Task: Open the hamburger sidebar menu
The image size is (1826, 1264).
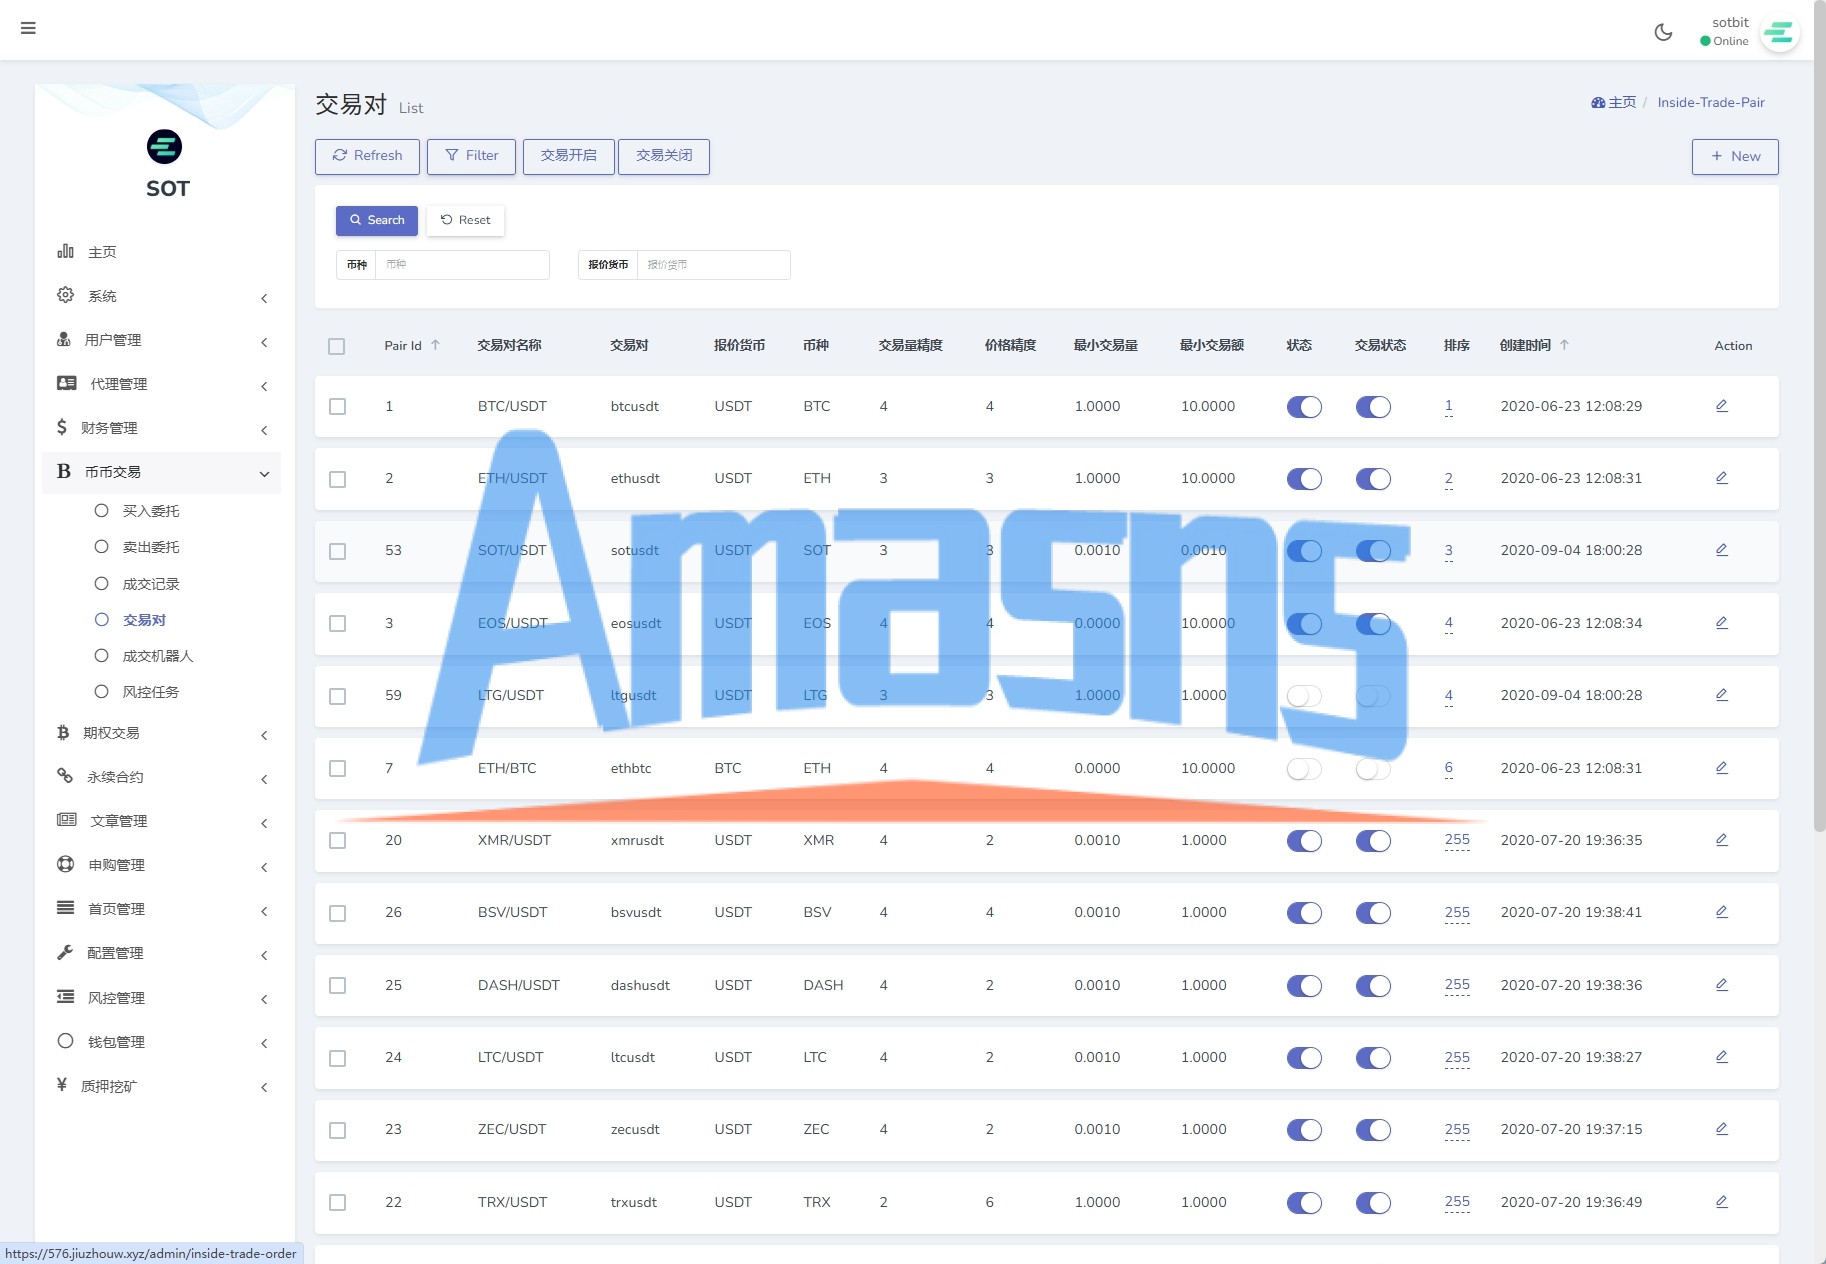Action: [x=28, y=28]
